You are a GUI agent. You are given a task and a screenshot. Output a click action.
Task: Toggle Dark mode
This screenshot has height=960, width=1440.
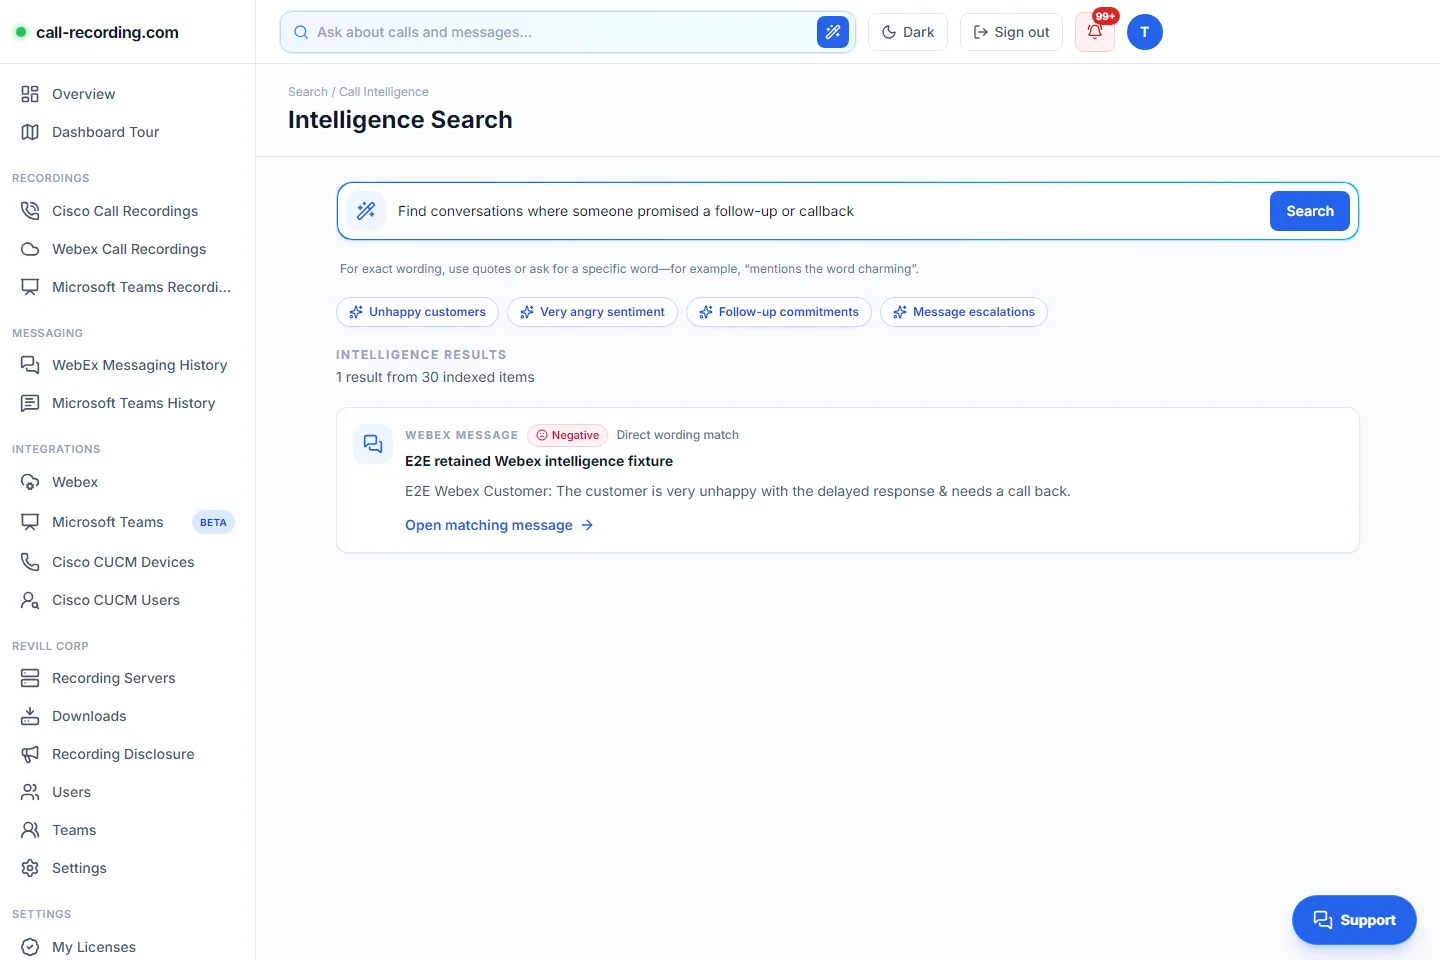click(x=908, y=32)
